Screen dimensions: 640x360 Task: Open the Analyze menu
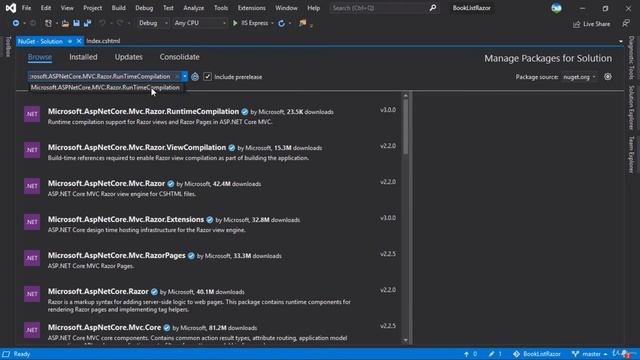click(x=193, y=8)
